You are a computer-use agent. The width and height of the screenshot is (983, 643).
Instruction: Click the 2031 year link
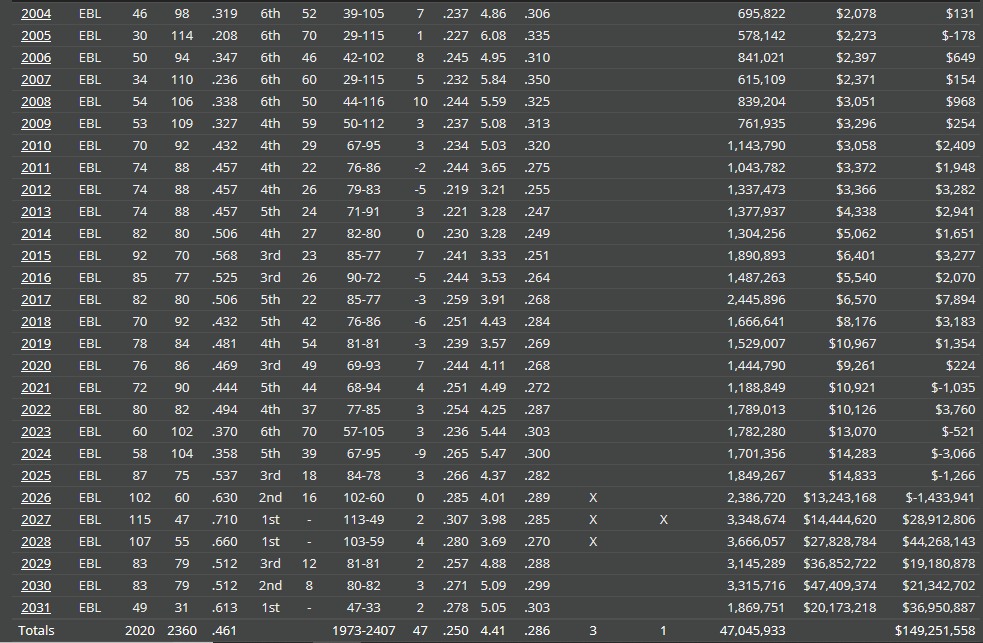click(36, 607)
